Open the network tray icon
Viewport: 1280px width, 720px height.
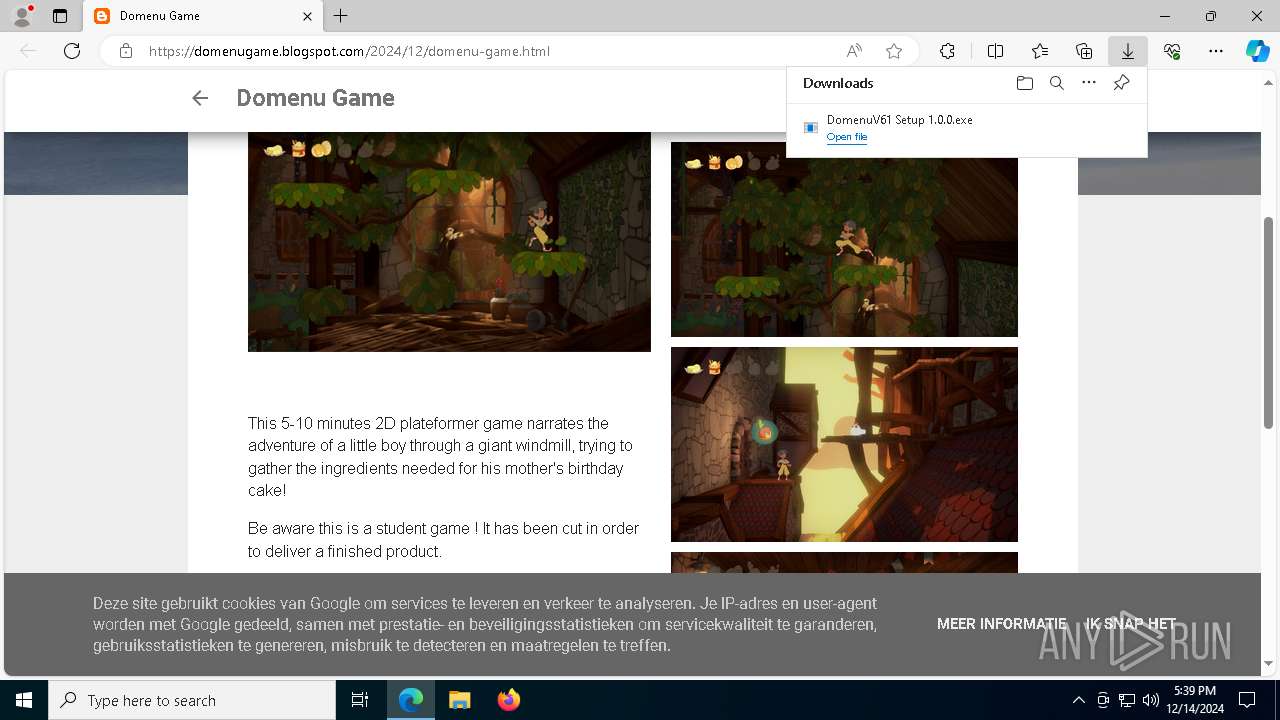click(x=1127, y=700)
